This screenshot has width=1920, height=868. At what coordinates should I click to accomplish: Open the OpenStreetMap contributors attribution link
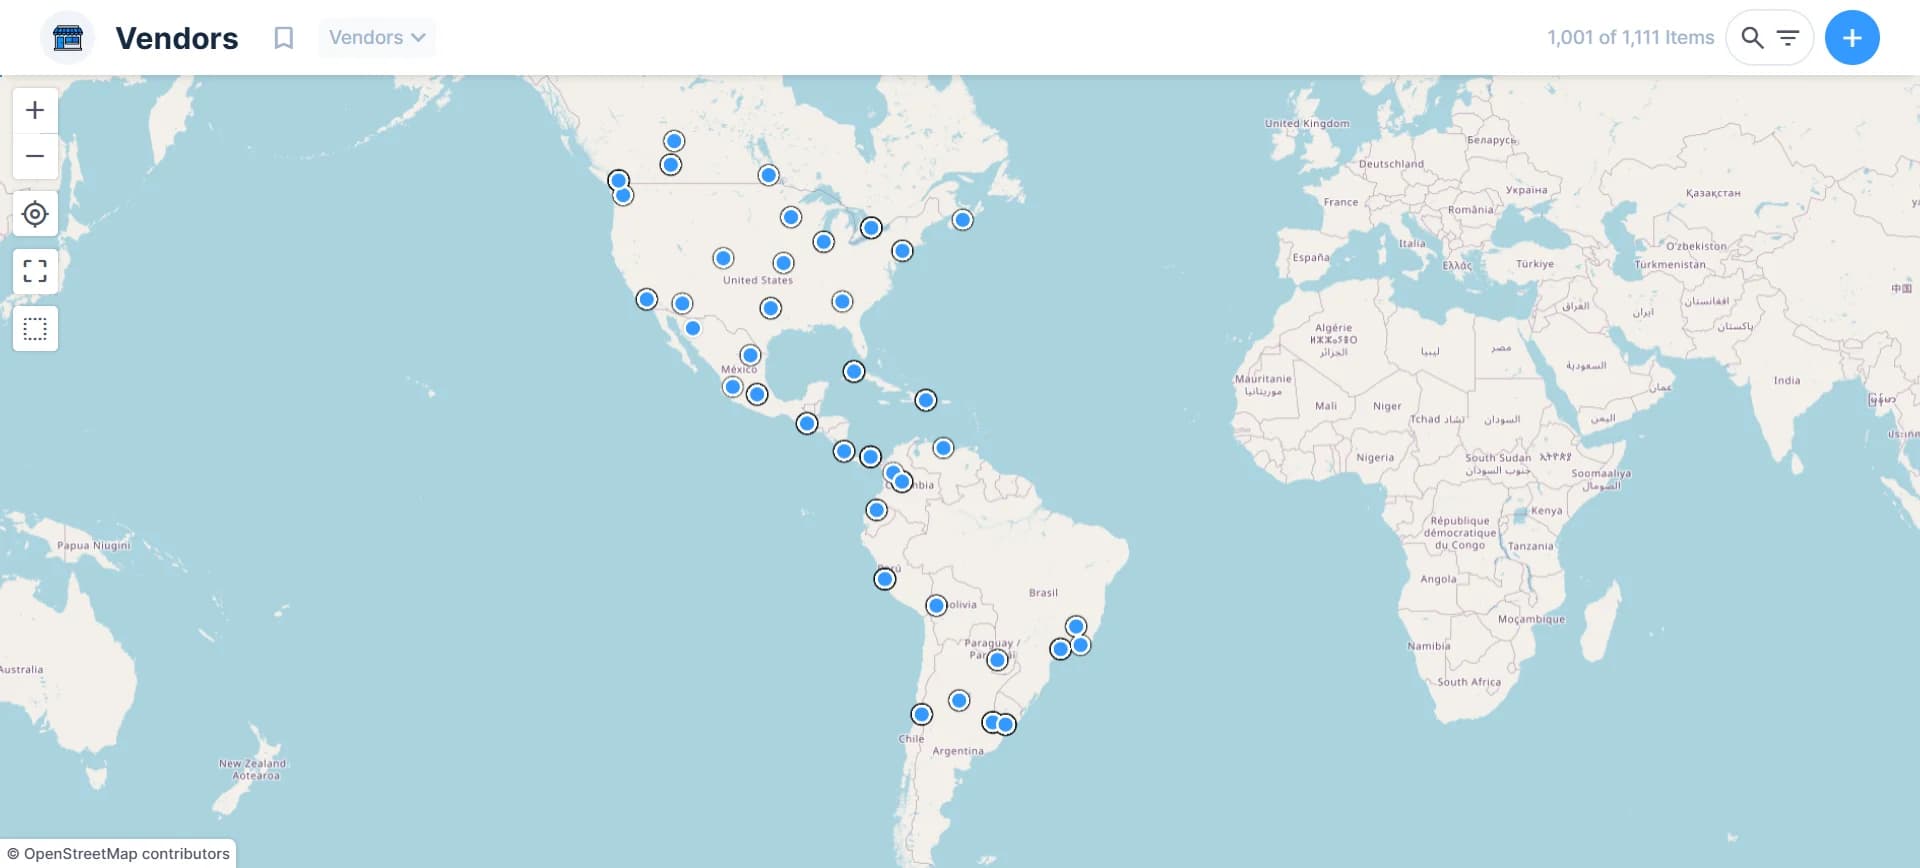point(126,854)
